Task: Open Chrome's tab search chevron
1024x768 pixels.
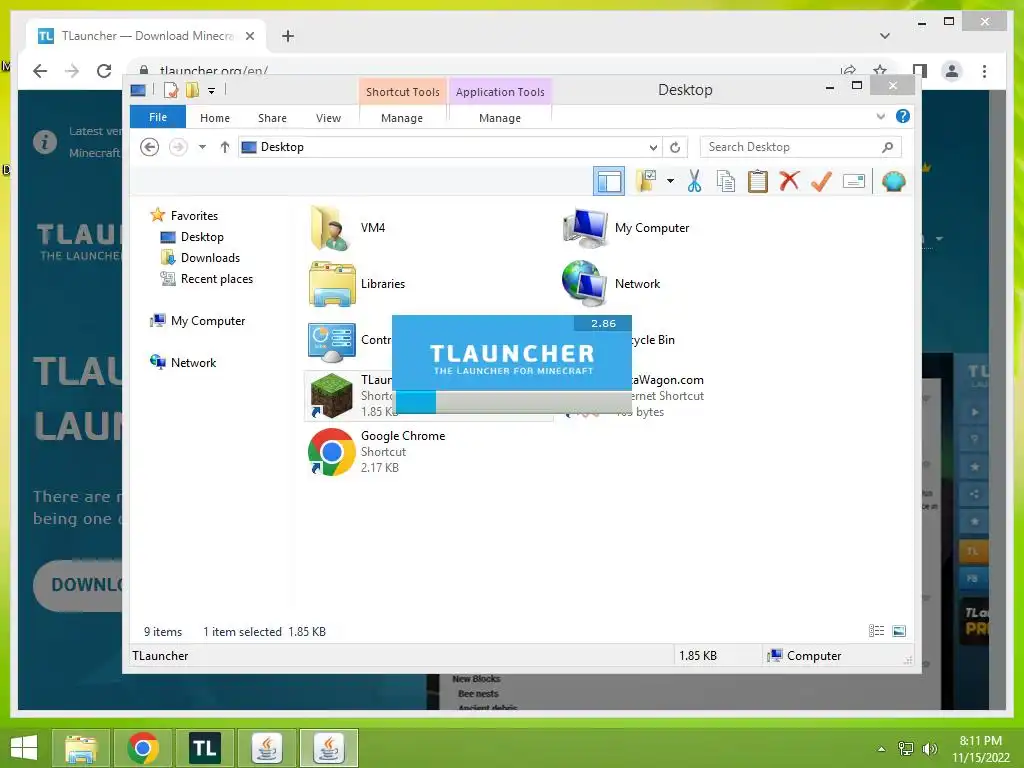Action: tap(885, 36)
